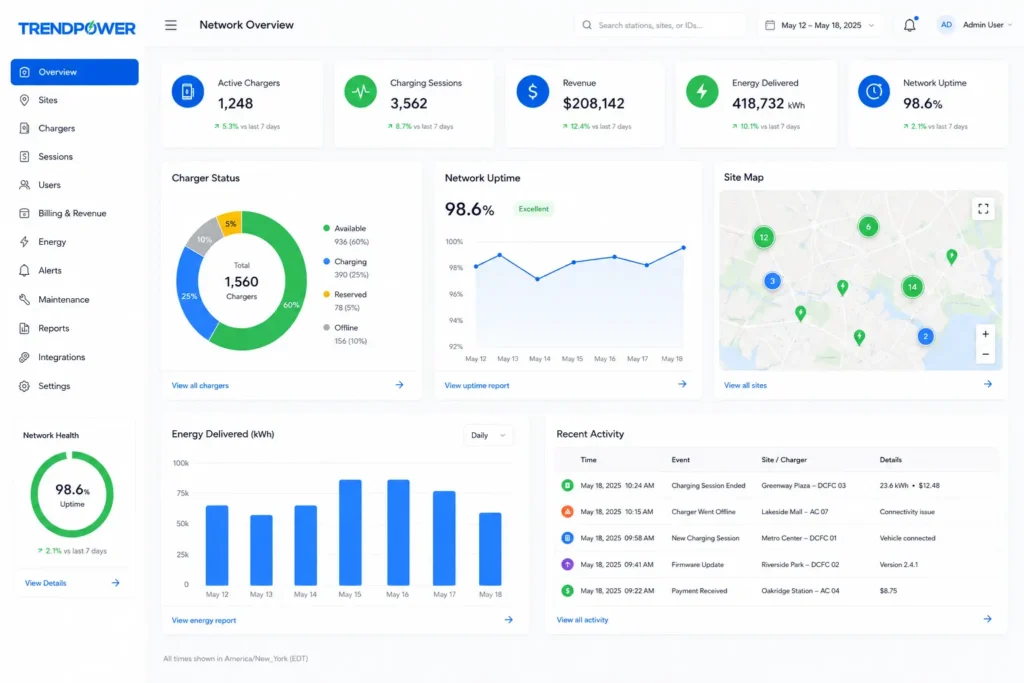
Task: Click the View uptime report link
Action: 477,385
